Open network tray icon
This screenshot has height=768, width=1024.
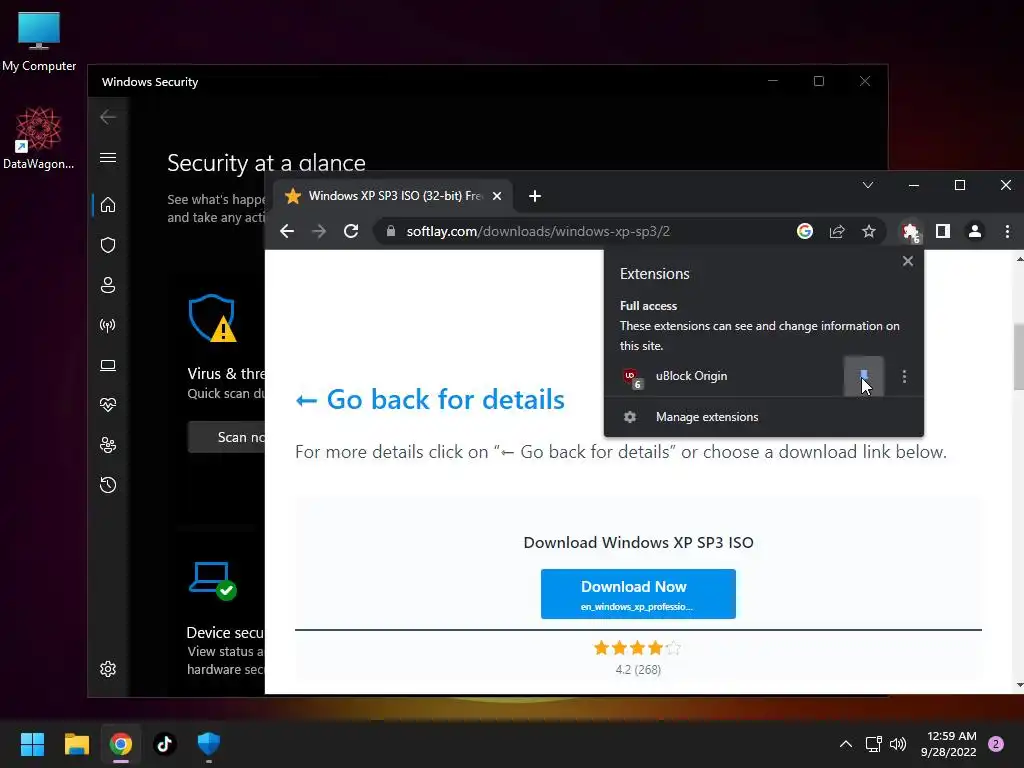click(873, 744)
